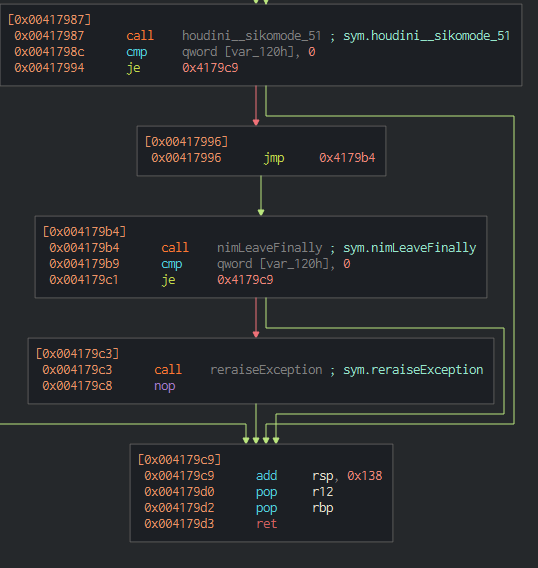The width and height of the screenshot is (538, 568).
Task: Select block header [0x00417996]
Action: pos(186,142)
